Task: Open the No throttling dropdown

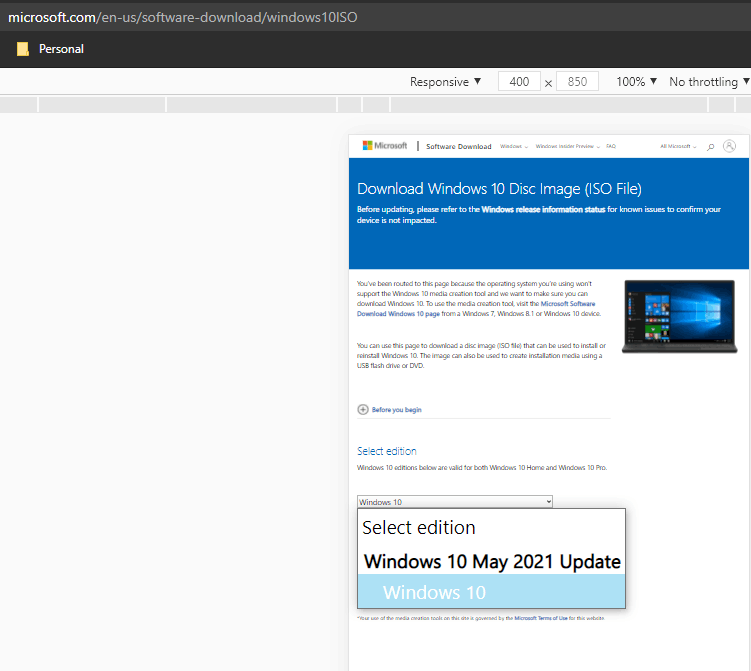Action: [x=709, y=82]
